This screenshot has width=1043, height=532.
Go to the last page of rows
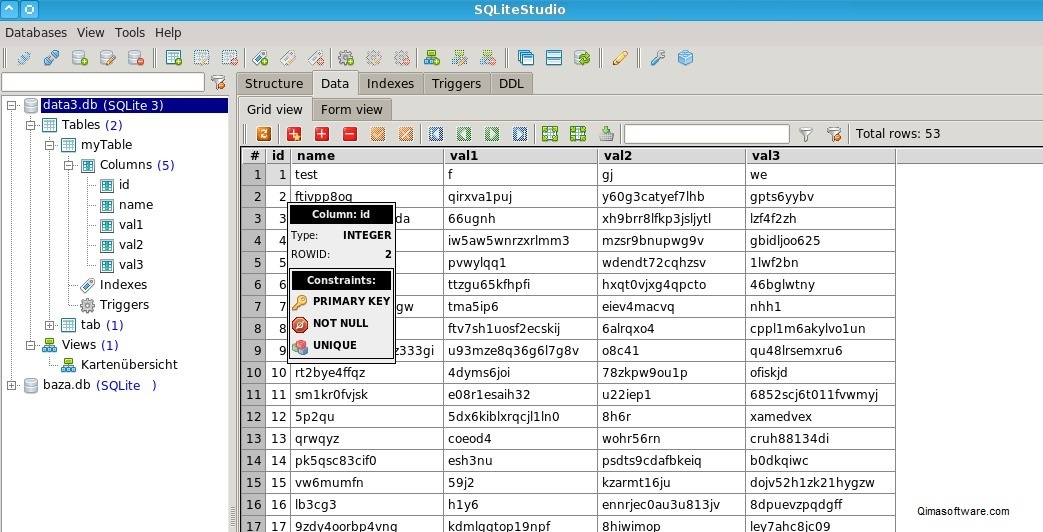(x=520, y=134)
